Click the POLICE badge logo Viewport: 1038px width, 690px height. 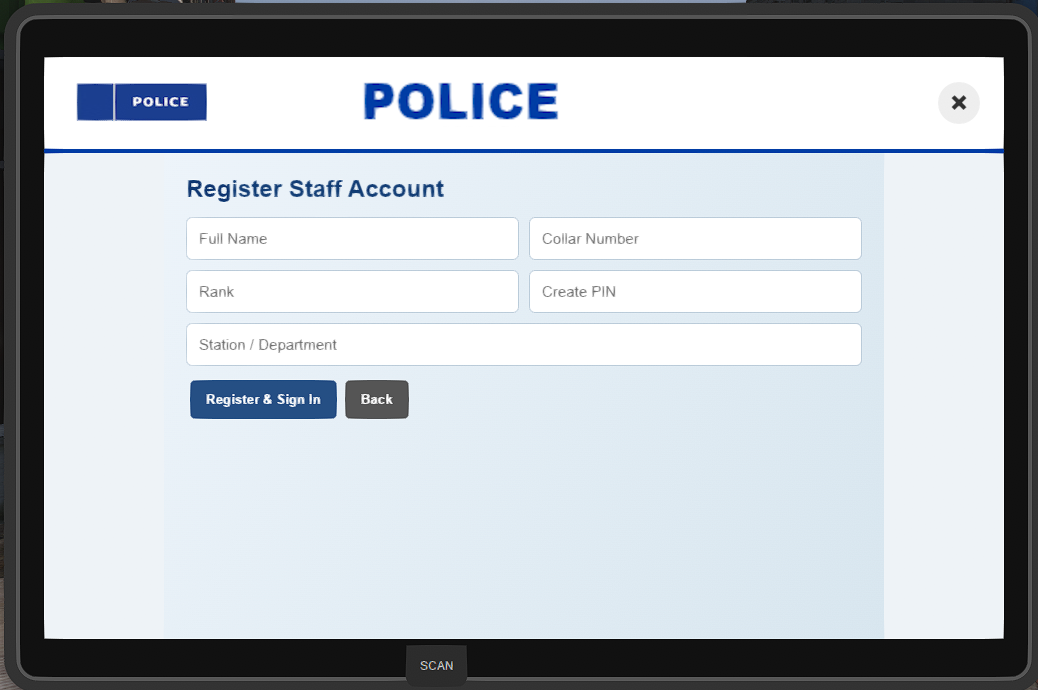tap(142, 102)
